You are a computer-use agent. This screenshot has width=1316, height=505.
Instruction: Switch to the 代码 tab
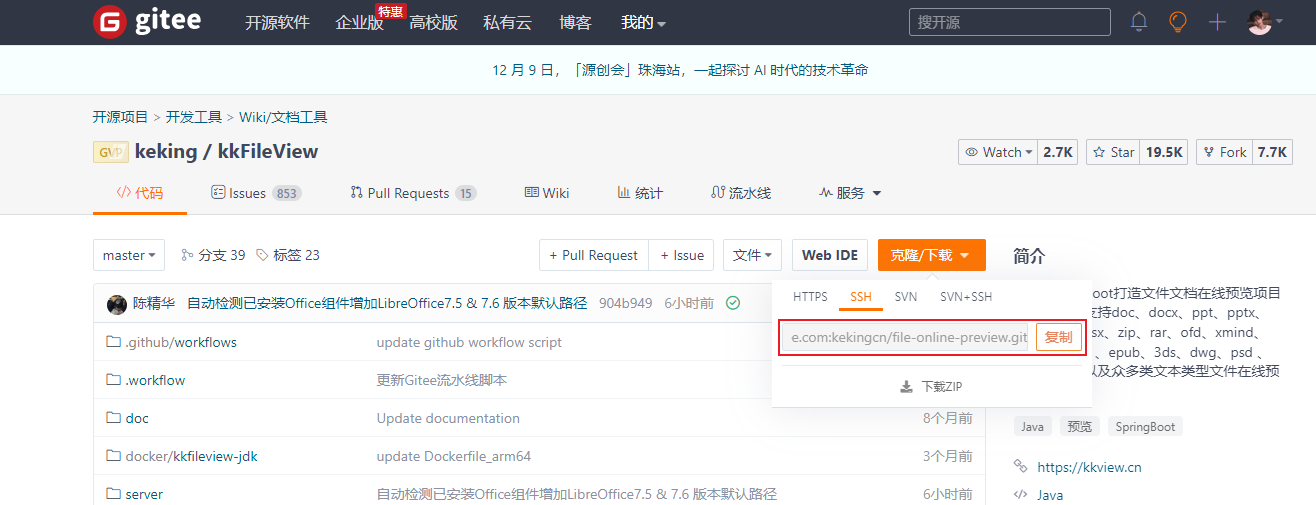pyautogui.click(x=140, y=193)
